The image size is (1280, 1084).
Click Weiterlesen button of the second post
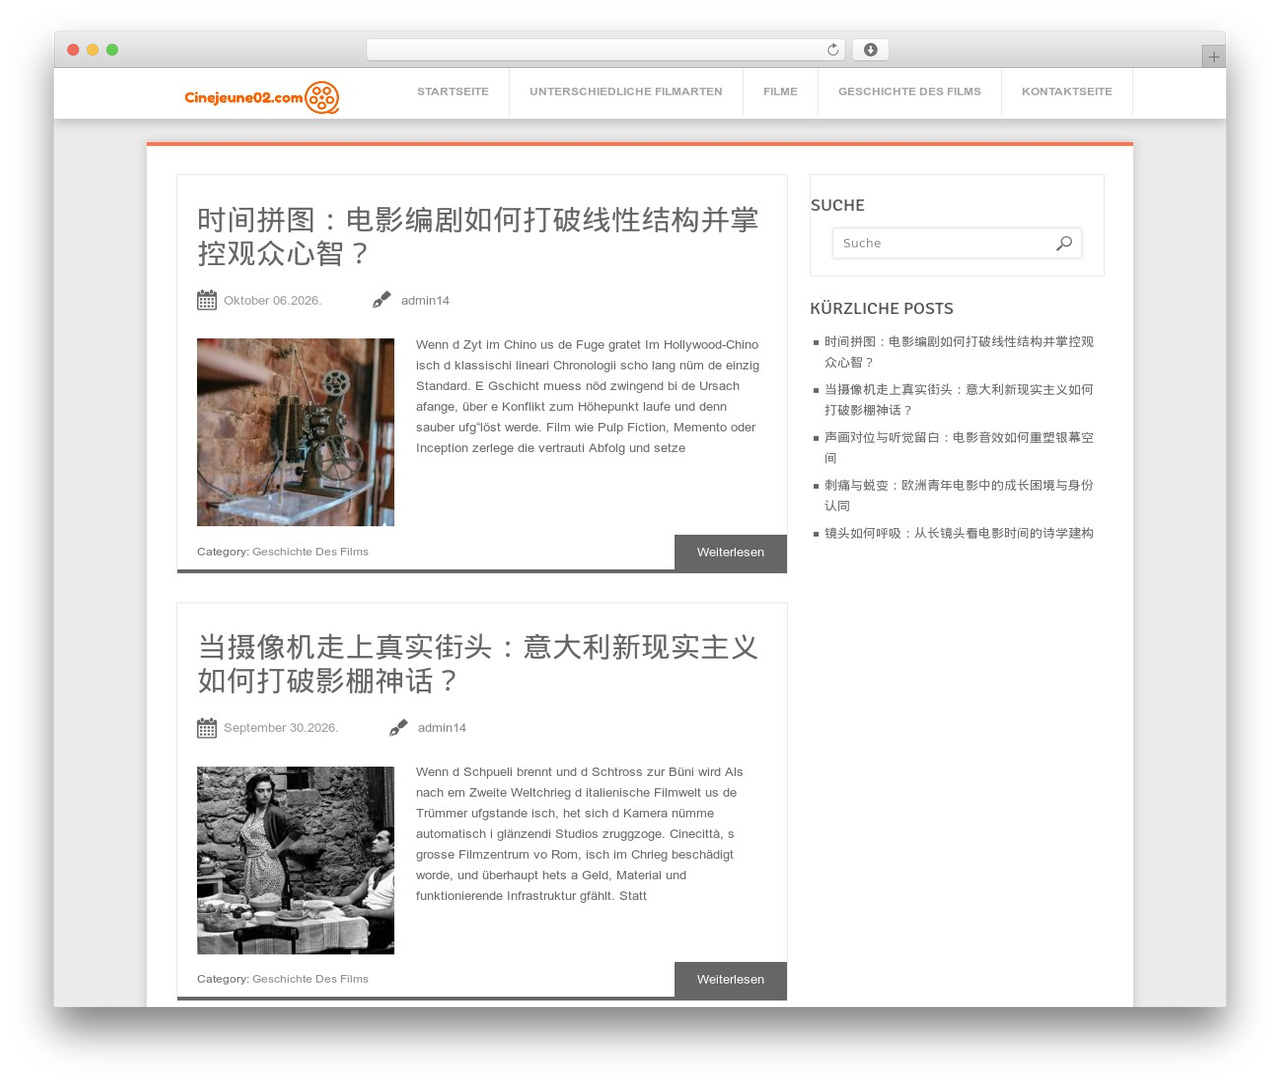click(730, 980)
